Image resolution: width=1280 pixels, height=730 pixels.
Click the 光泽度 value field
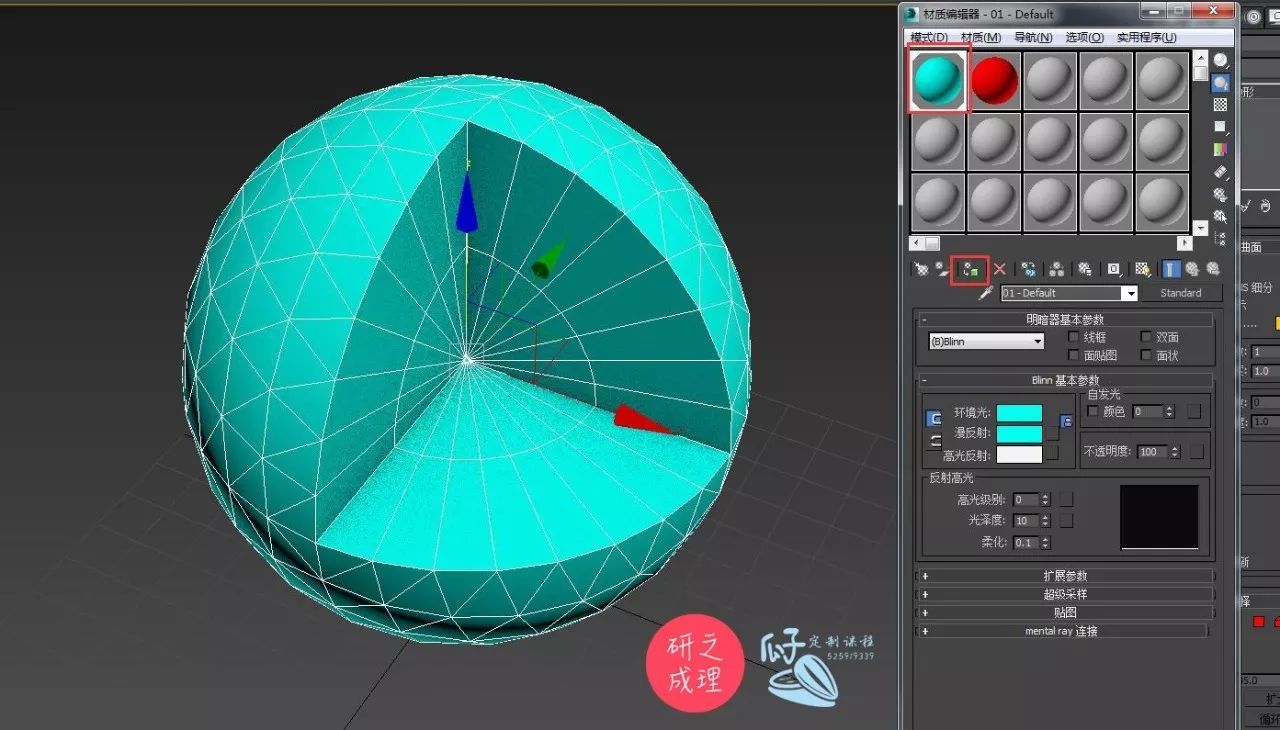tap(1026, 521)
